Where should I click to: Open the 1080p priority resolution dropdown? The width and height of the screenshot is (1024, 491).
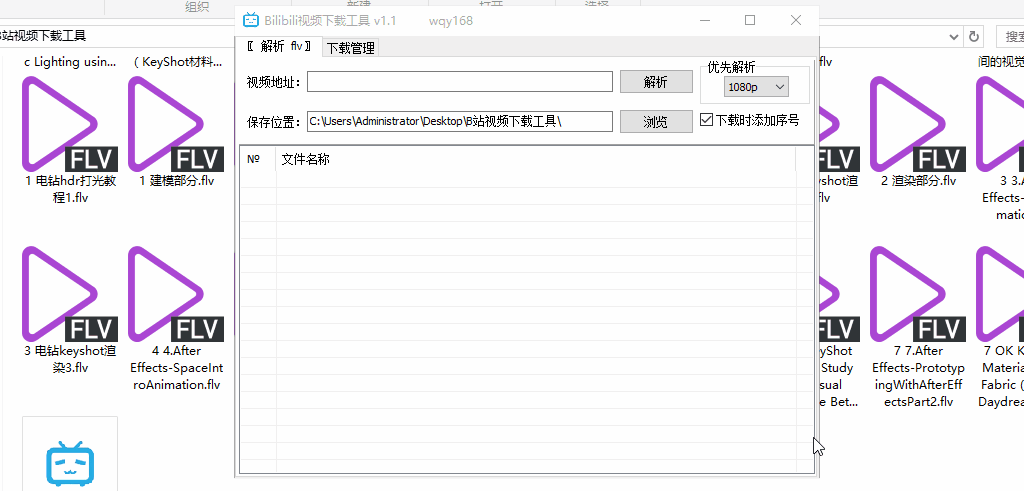click(756, 86)
